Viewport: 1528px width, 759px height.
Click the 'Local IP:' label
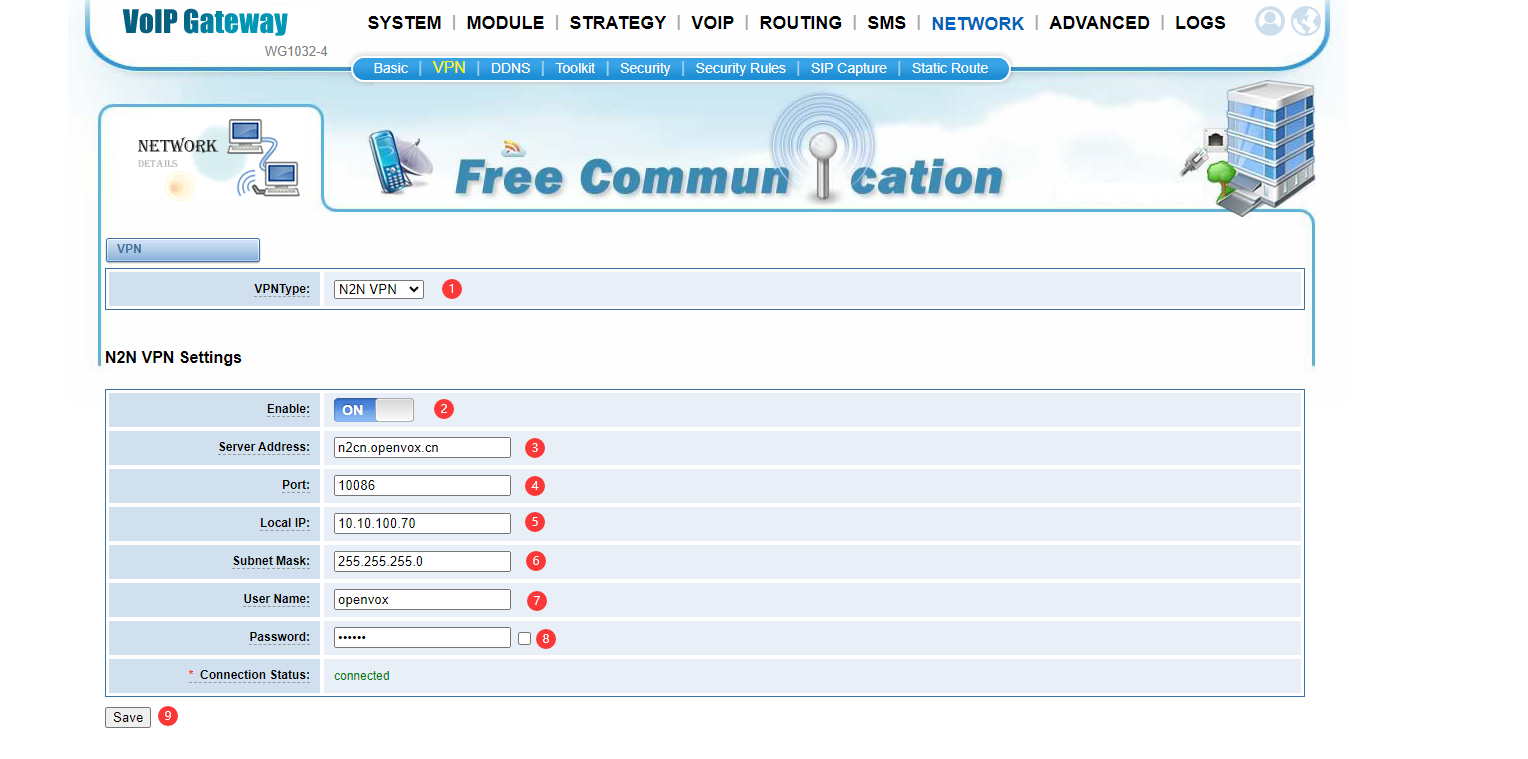tap(285, 523)
